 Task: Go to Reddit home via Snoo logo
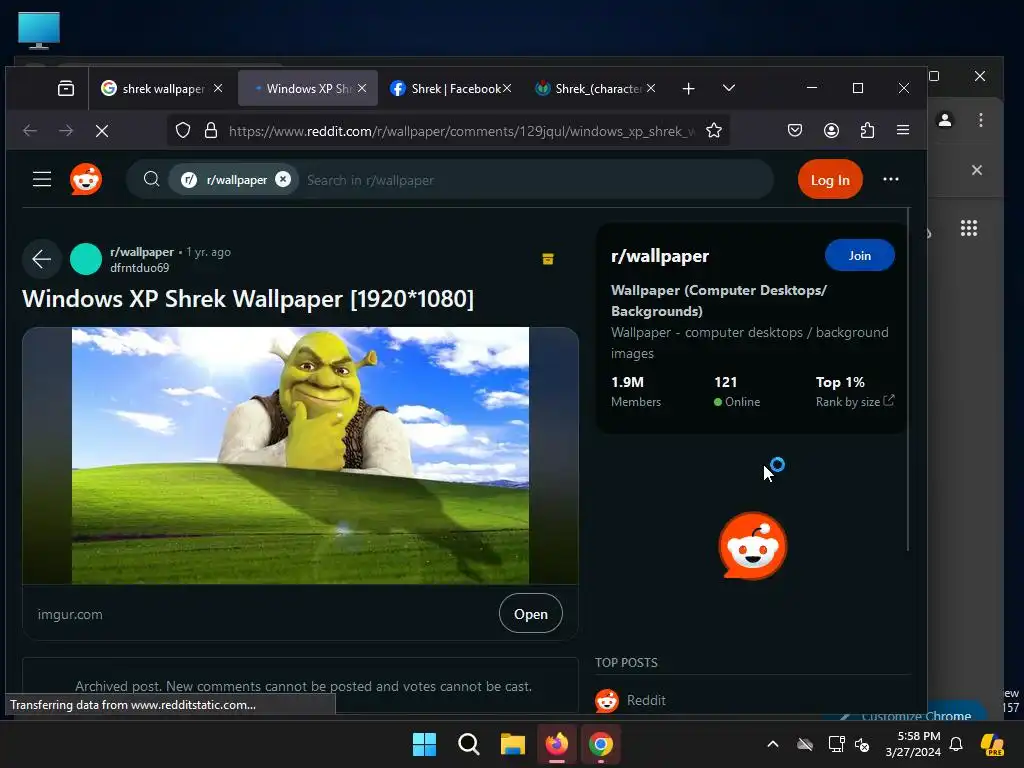coord(86,179)
